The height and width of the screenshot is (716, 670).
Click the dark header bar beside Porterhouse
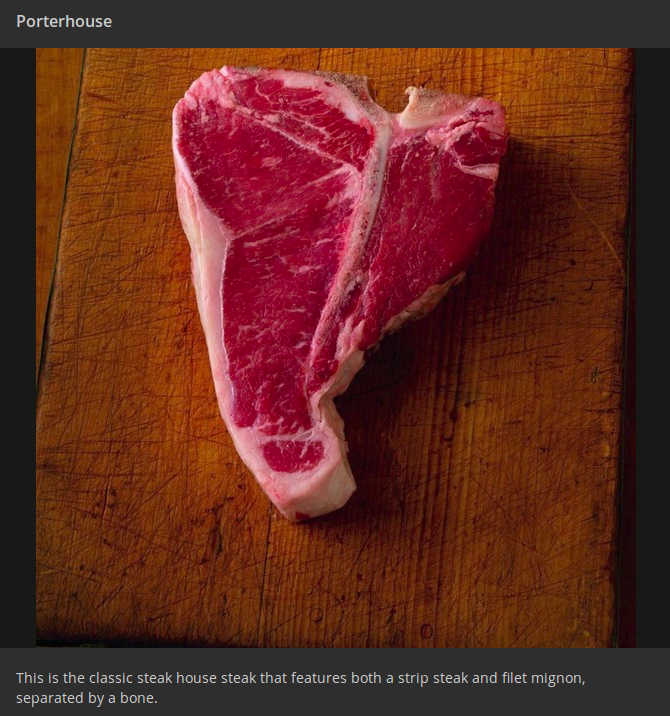point(388,21)
